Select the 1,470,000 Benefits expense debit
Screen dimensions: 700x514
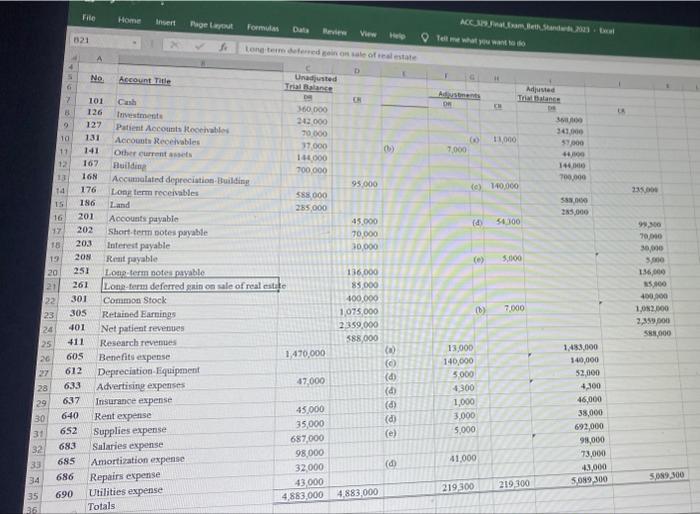pos(305,353)
